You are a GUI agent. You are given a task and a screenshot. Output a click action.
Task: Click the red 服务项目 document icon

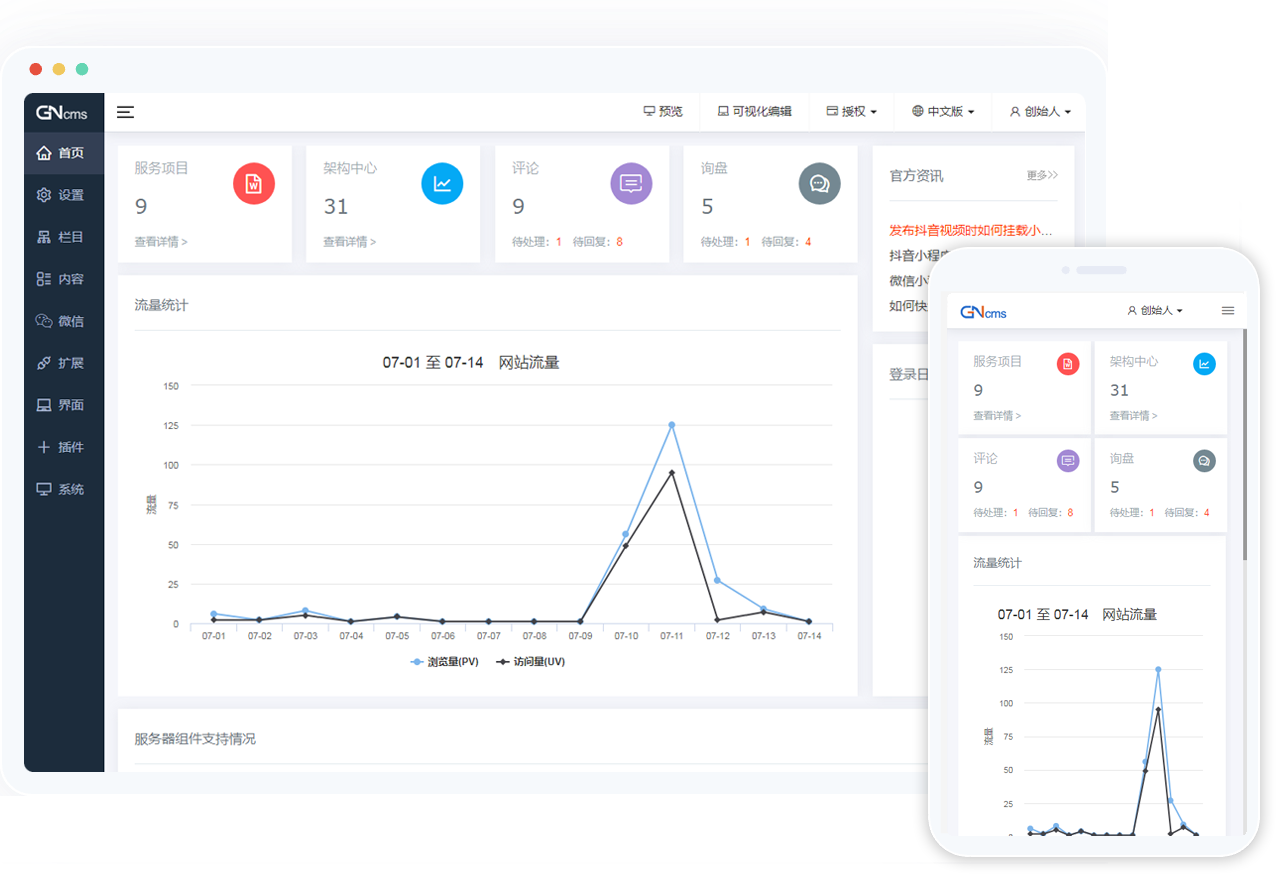click(x=254, y=184)
